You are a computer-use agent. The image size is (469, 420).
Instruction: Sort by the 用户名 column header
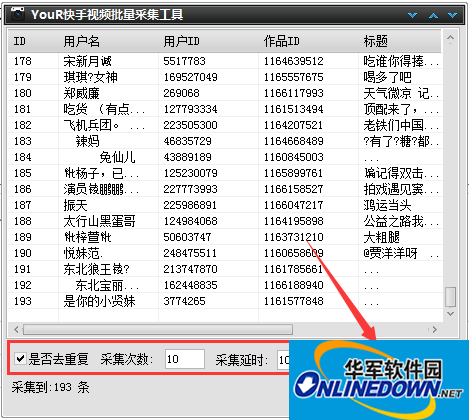(108, 41)
